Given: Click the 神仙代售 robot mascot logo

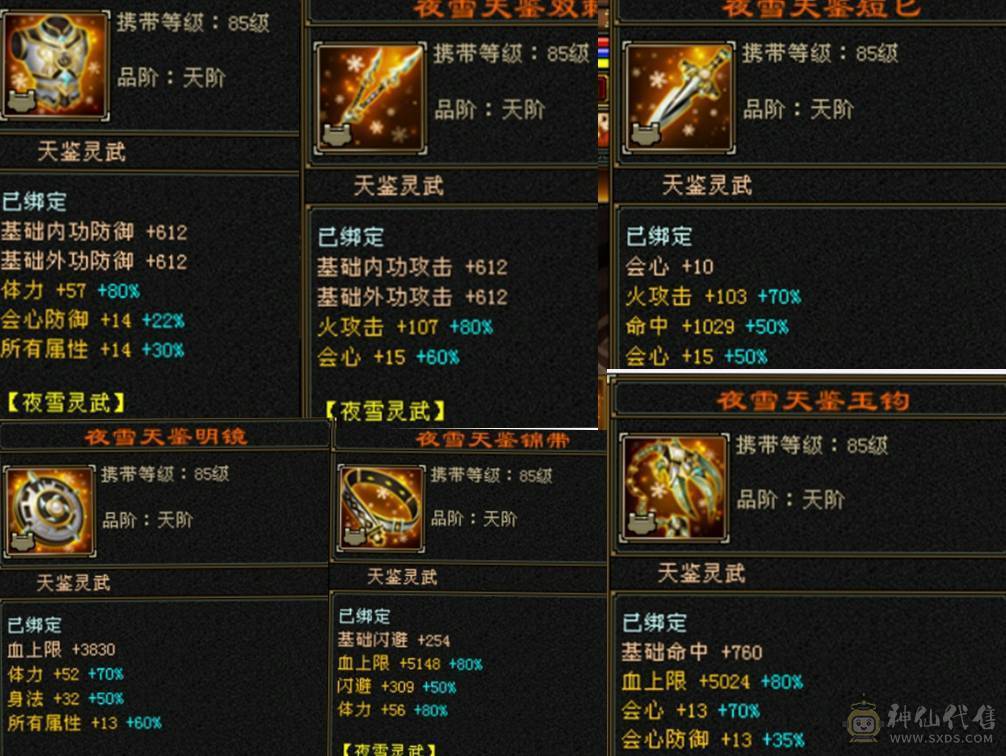Looking at the screenshot, I should coord(864,721).
